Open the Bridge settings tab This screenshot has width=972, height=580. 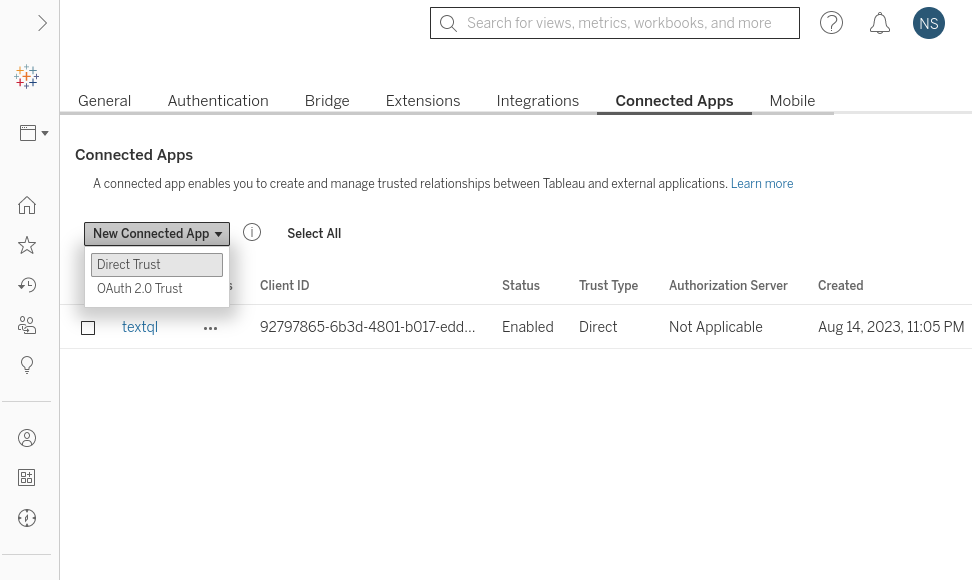point(327,100)
